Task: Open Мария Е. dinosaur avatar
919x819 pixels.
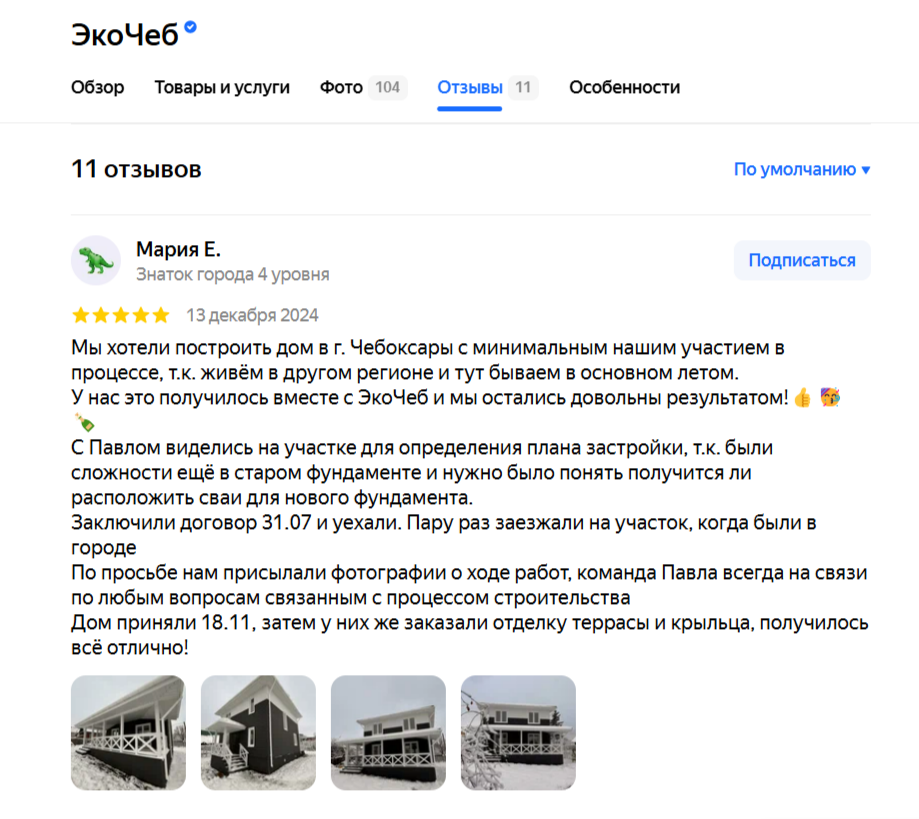Action: 96,260
